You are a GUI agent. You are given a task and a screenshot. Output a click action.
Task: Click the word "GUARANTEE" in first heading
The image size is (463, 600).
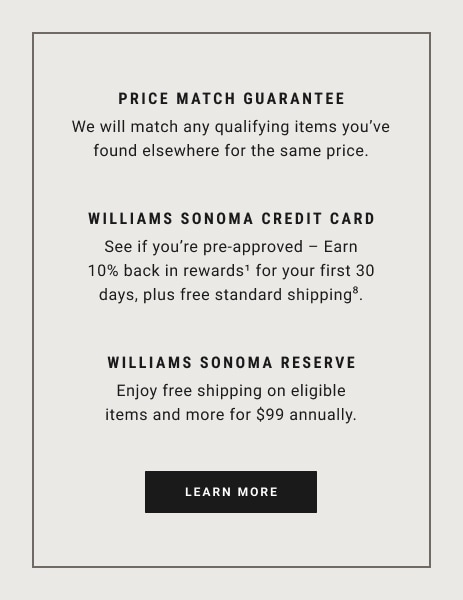(x=294, y=99)
